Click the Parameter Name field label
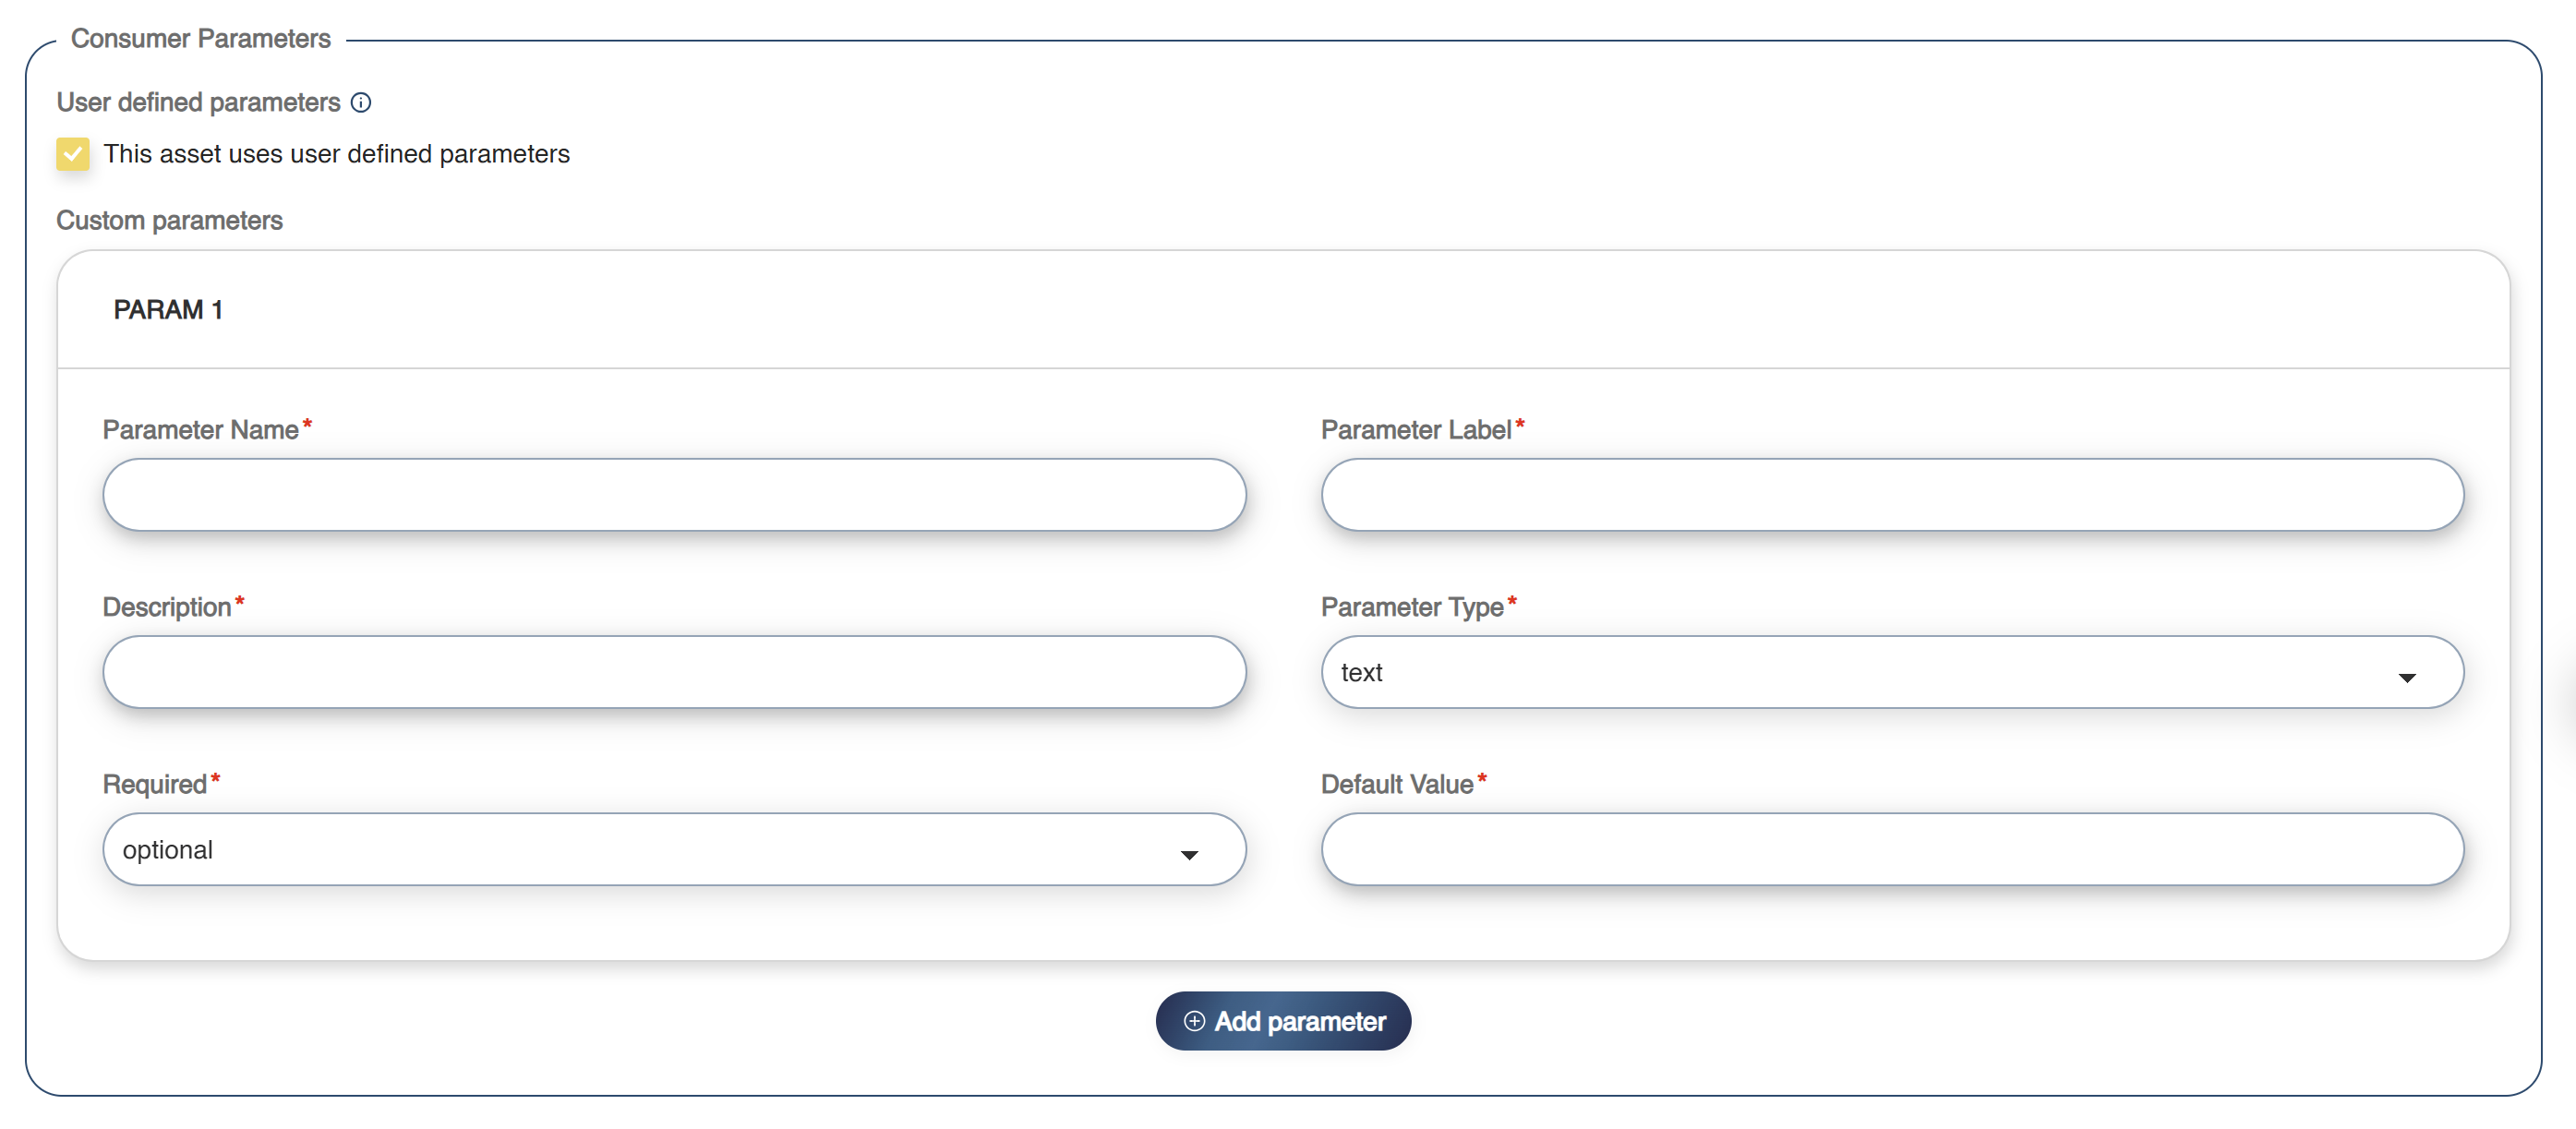Viewport: 2576px width, 1129px height. pos(200,430)
